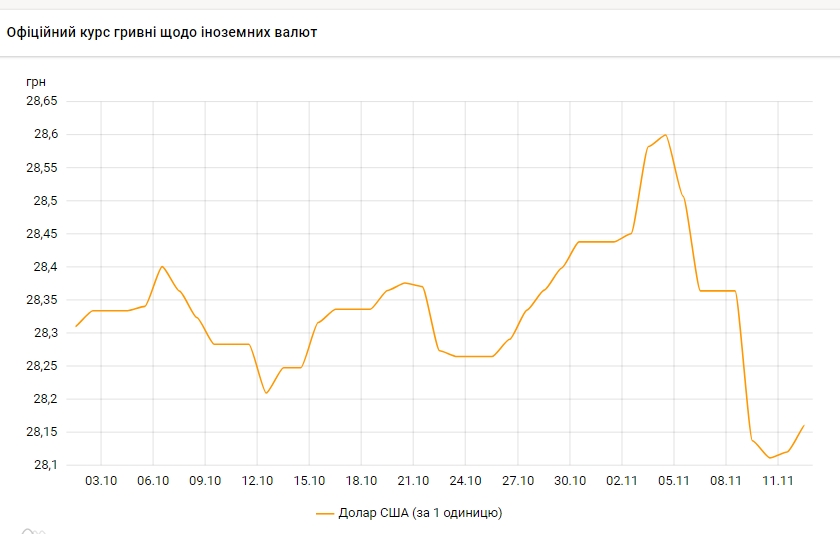Click the 28,65 value on y-axis
The width and height of the screenshot is (840, 534).
(x=42, y=101)
